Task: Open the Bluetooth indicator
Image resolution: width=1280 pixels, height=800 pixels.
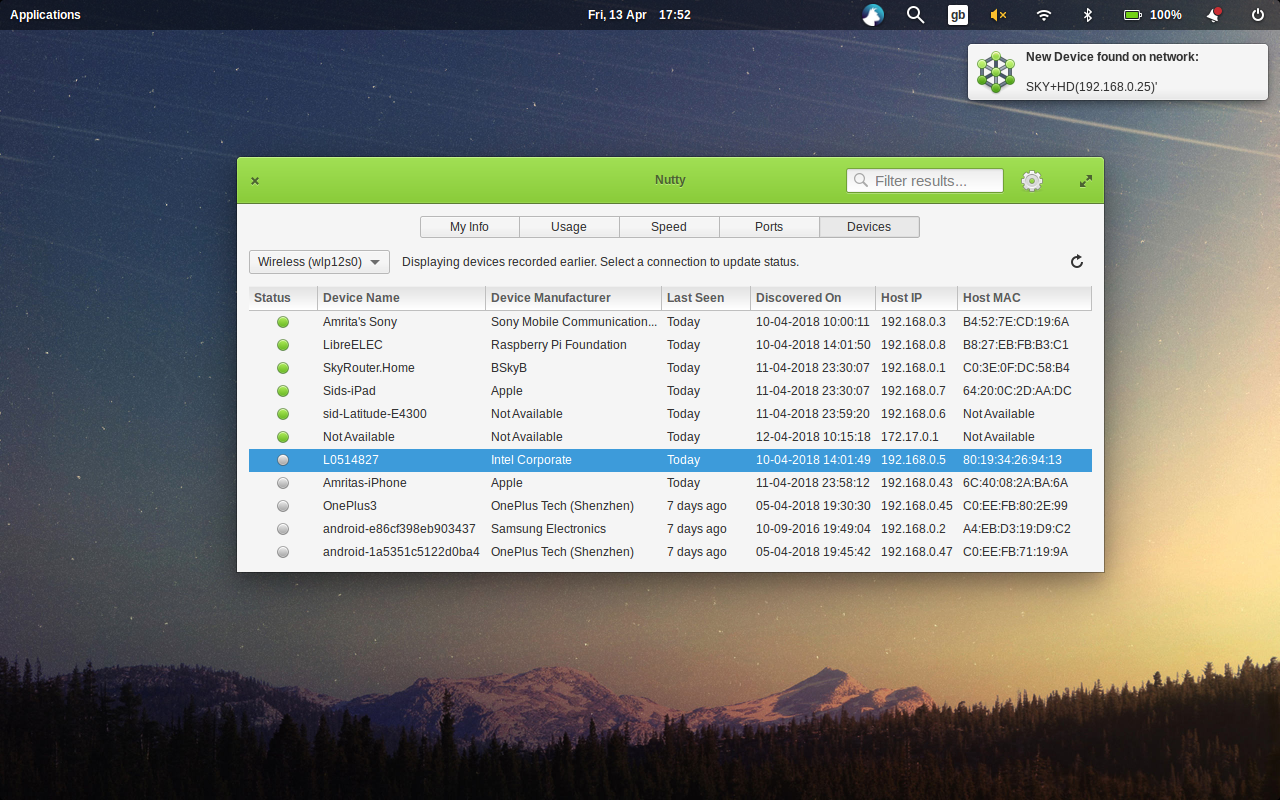Action: tap(1088, 15)
